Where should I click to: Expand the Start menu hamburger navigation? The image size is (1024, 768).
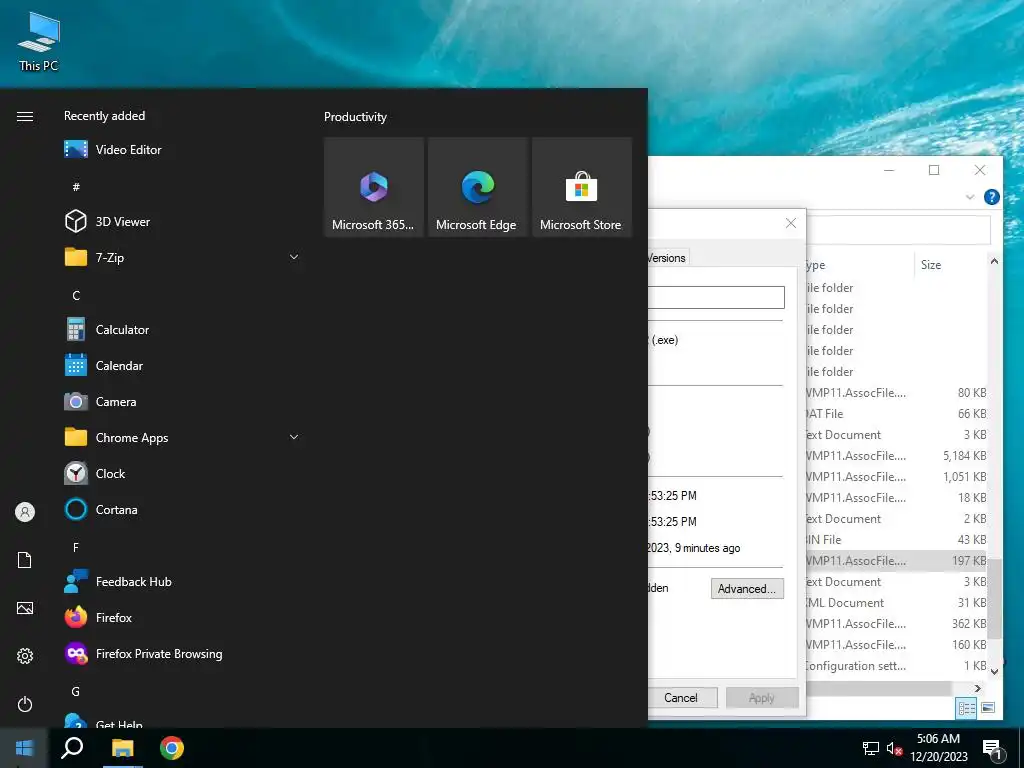click(25, 116)
